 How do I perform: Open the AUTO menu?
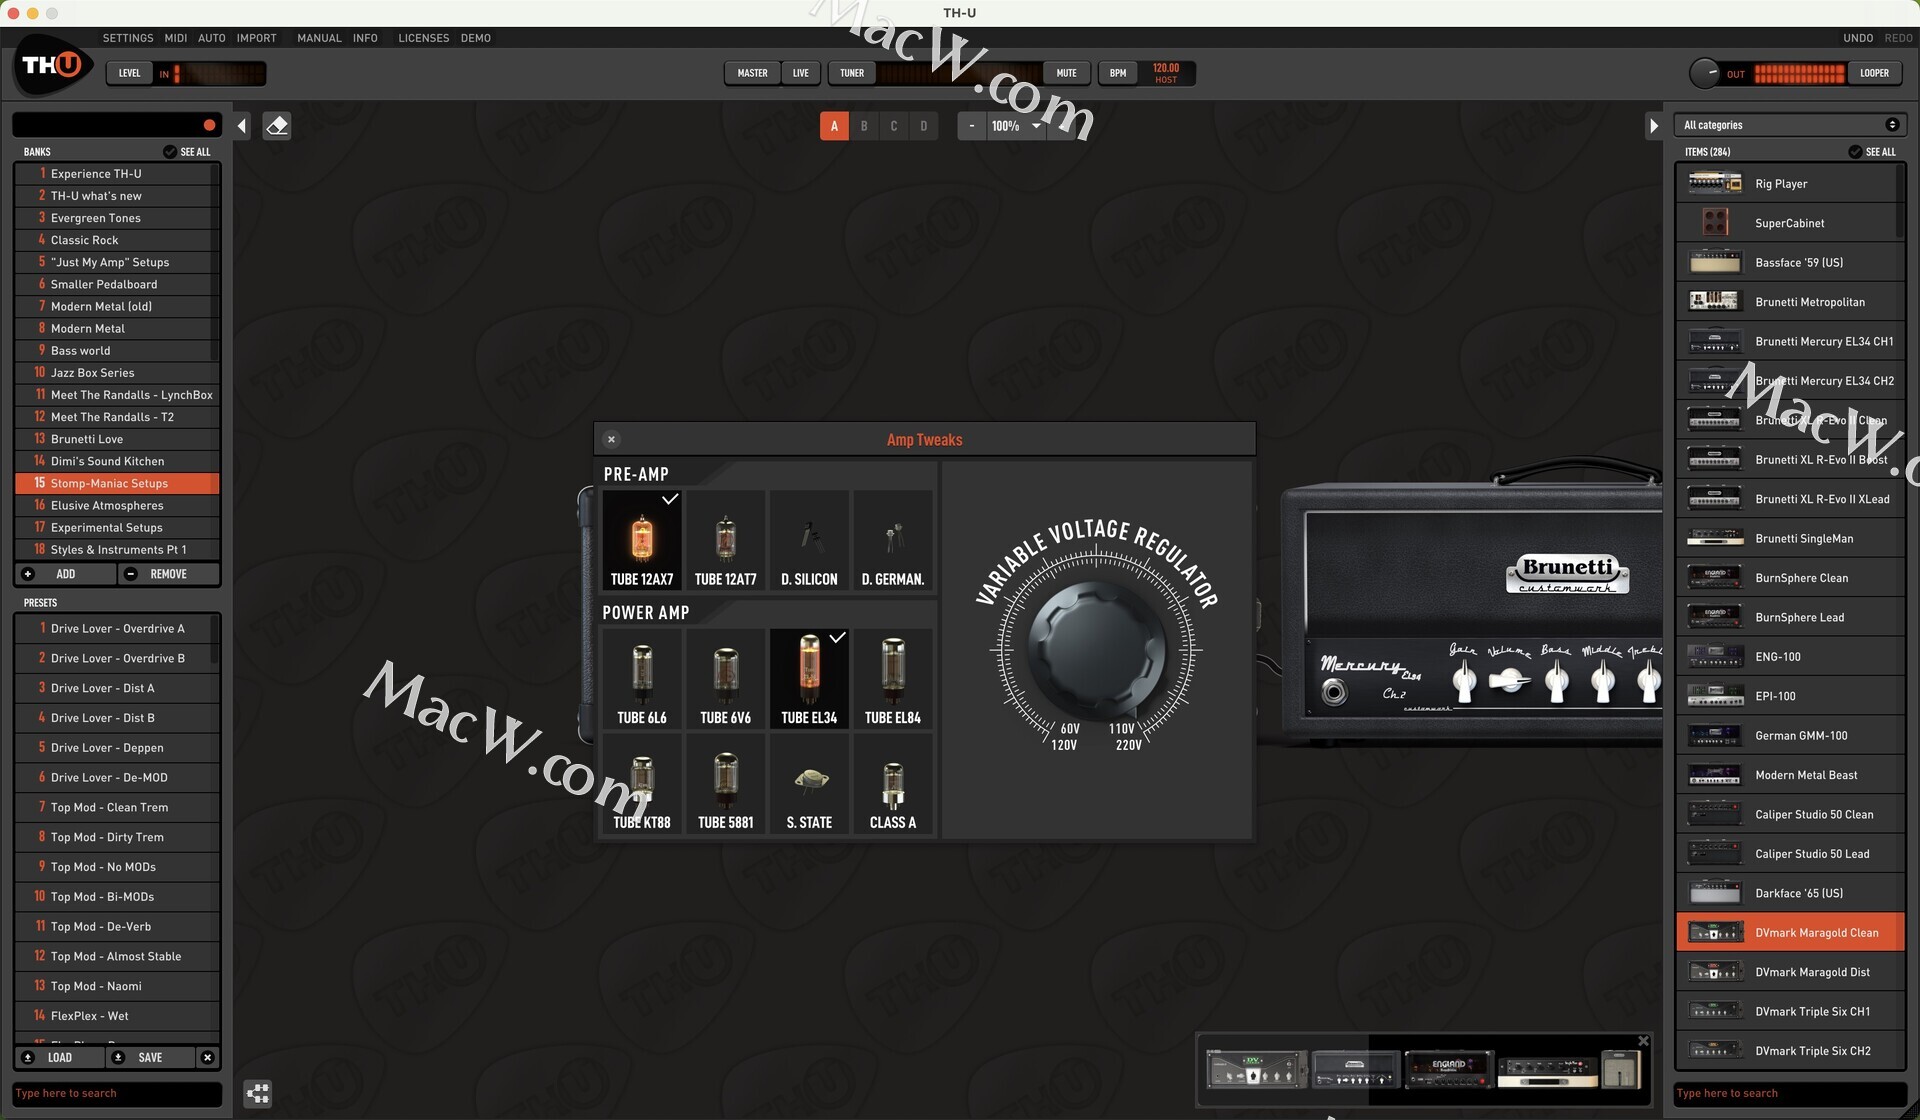click(212, 38)
